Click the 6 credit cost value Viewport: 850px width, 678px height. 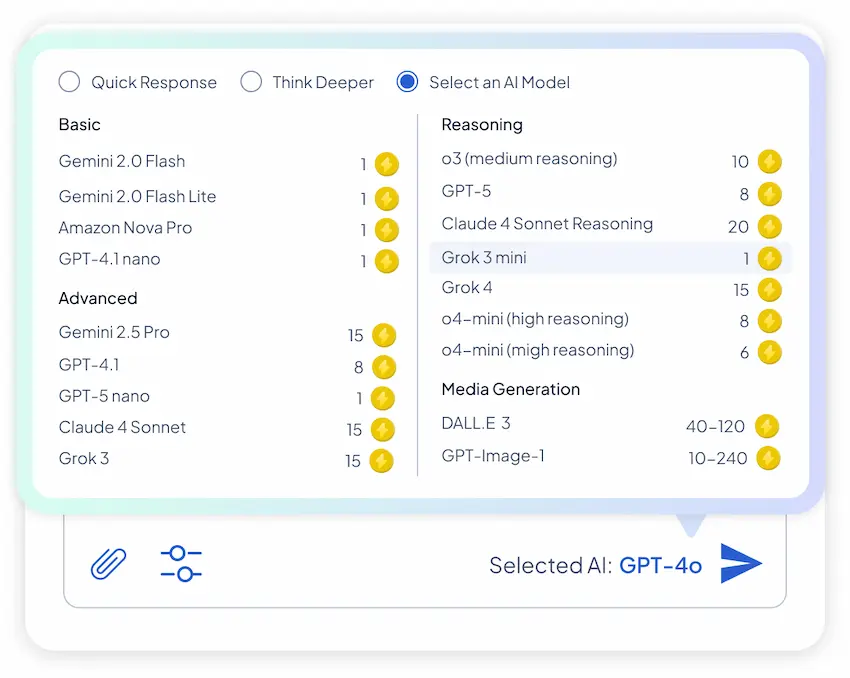click(744, 353)
